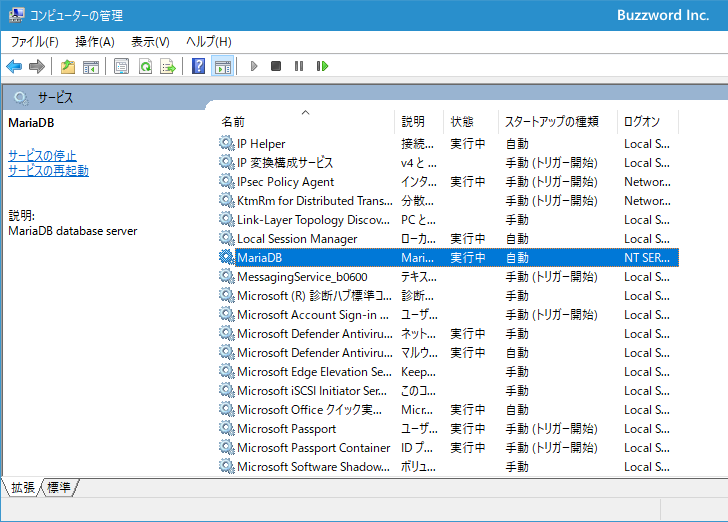Click the Keep... description cell
728x522 pixels.
(x=418, y=372)
